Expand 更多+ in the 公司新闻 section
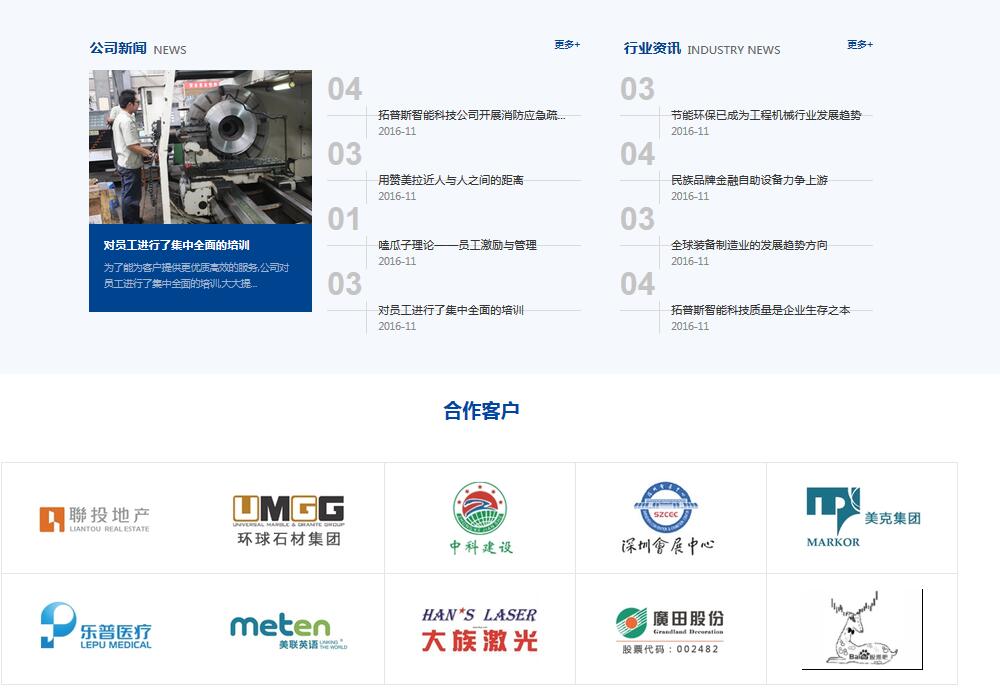Screen dimensions: 1000x698 pos(567,45)
